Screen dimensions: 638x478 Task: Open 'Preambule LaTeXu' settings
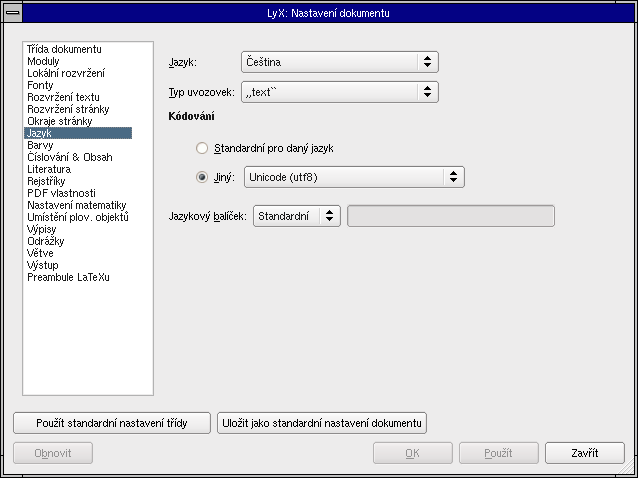click(68, 277)
